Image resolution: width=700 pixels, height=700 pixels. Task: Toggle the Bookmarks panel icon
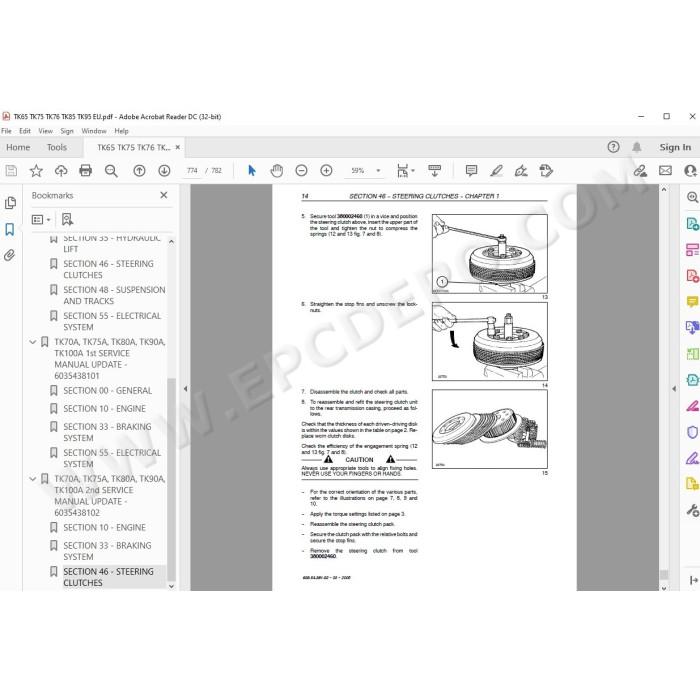[10, 229]
